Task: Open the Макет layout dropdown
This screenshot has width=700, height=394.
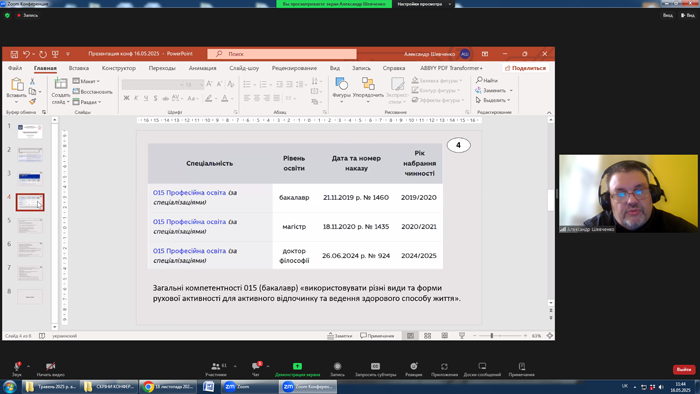Action: [x=86, y=81]
